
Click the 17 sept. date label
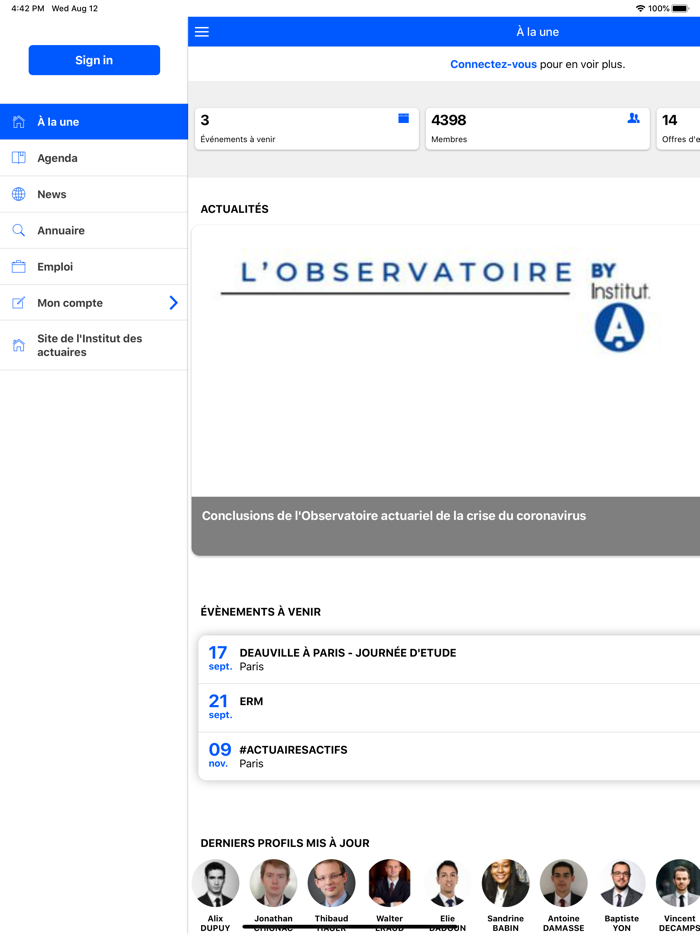coord(220,659)
